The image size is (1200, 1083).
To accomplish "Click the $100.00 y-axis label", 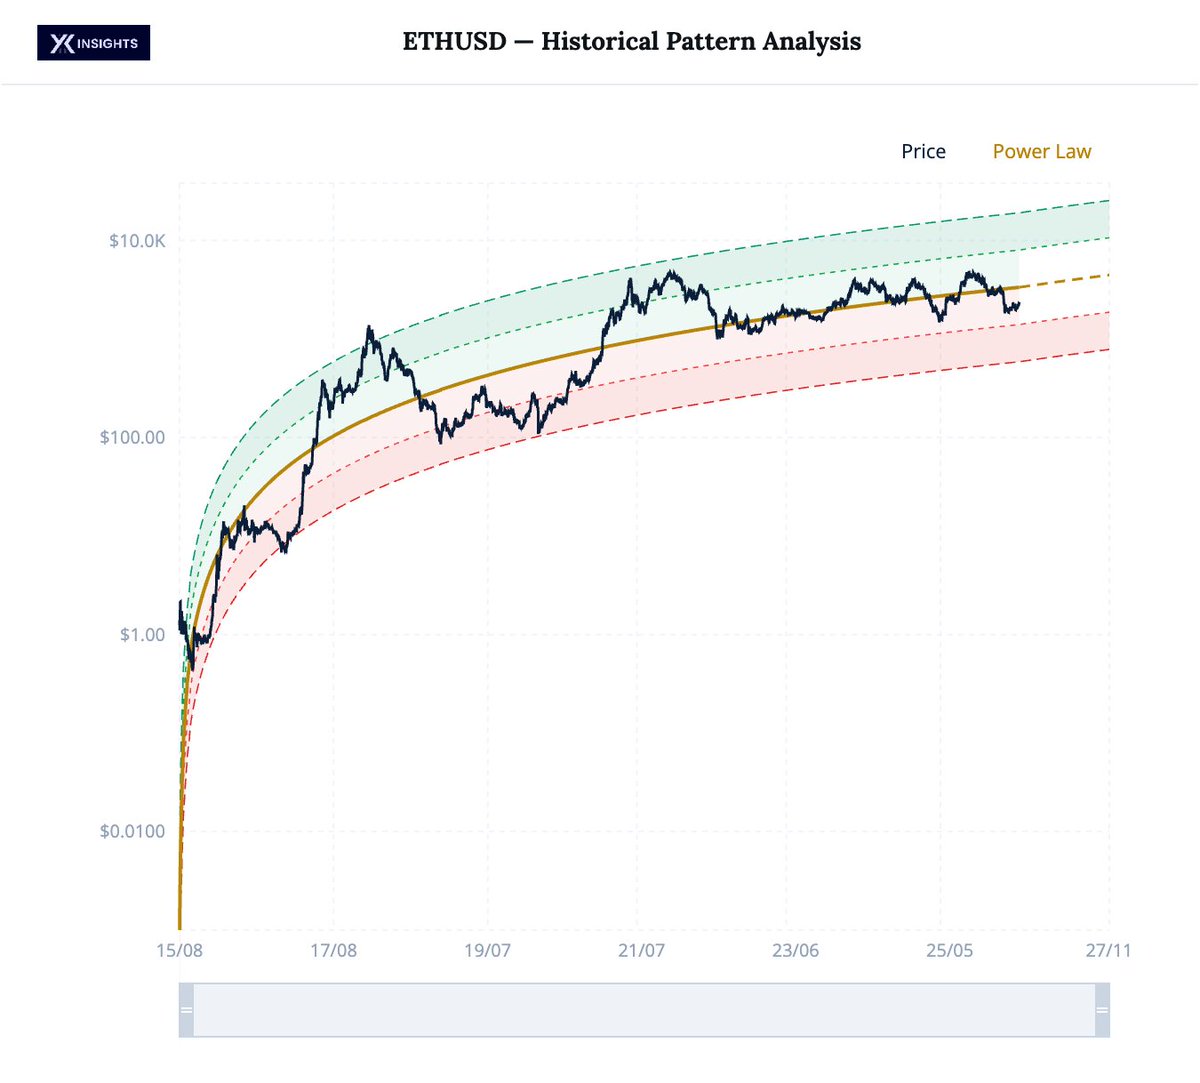I will pyautogui.click(x=132, y=438).
